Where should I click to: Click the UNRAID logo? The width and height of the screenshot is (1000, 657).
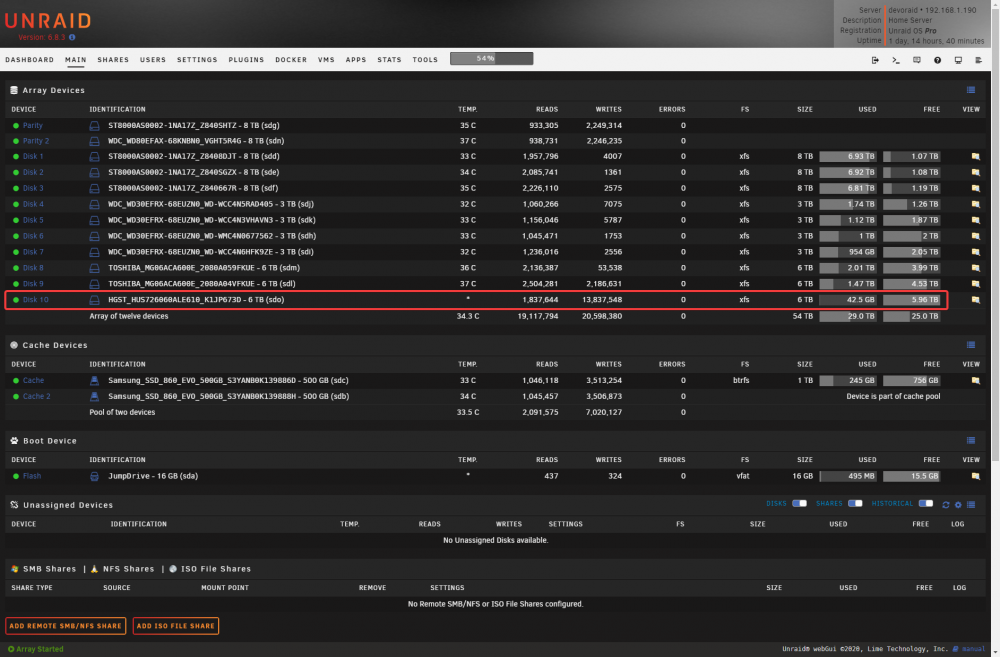[48, 21]
